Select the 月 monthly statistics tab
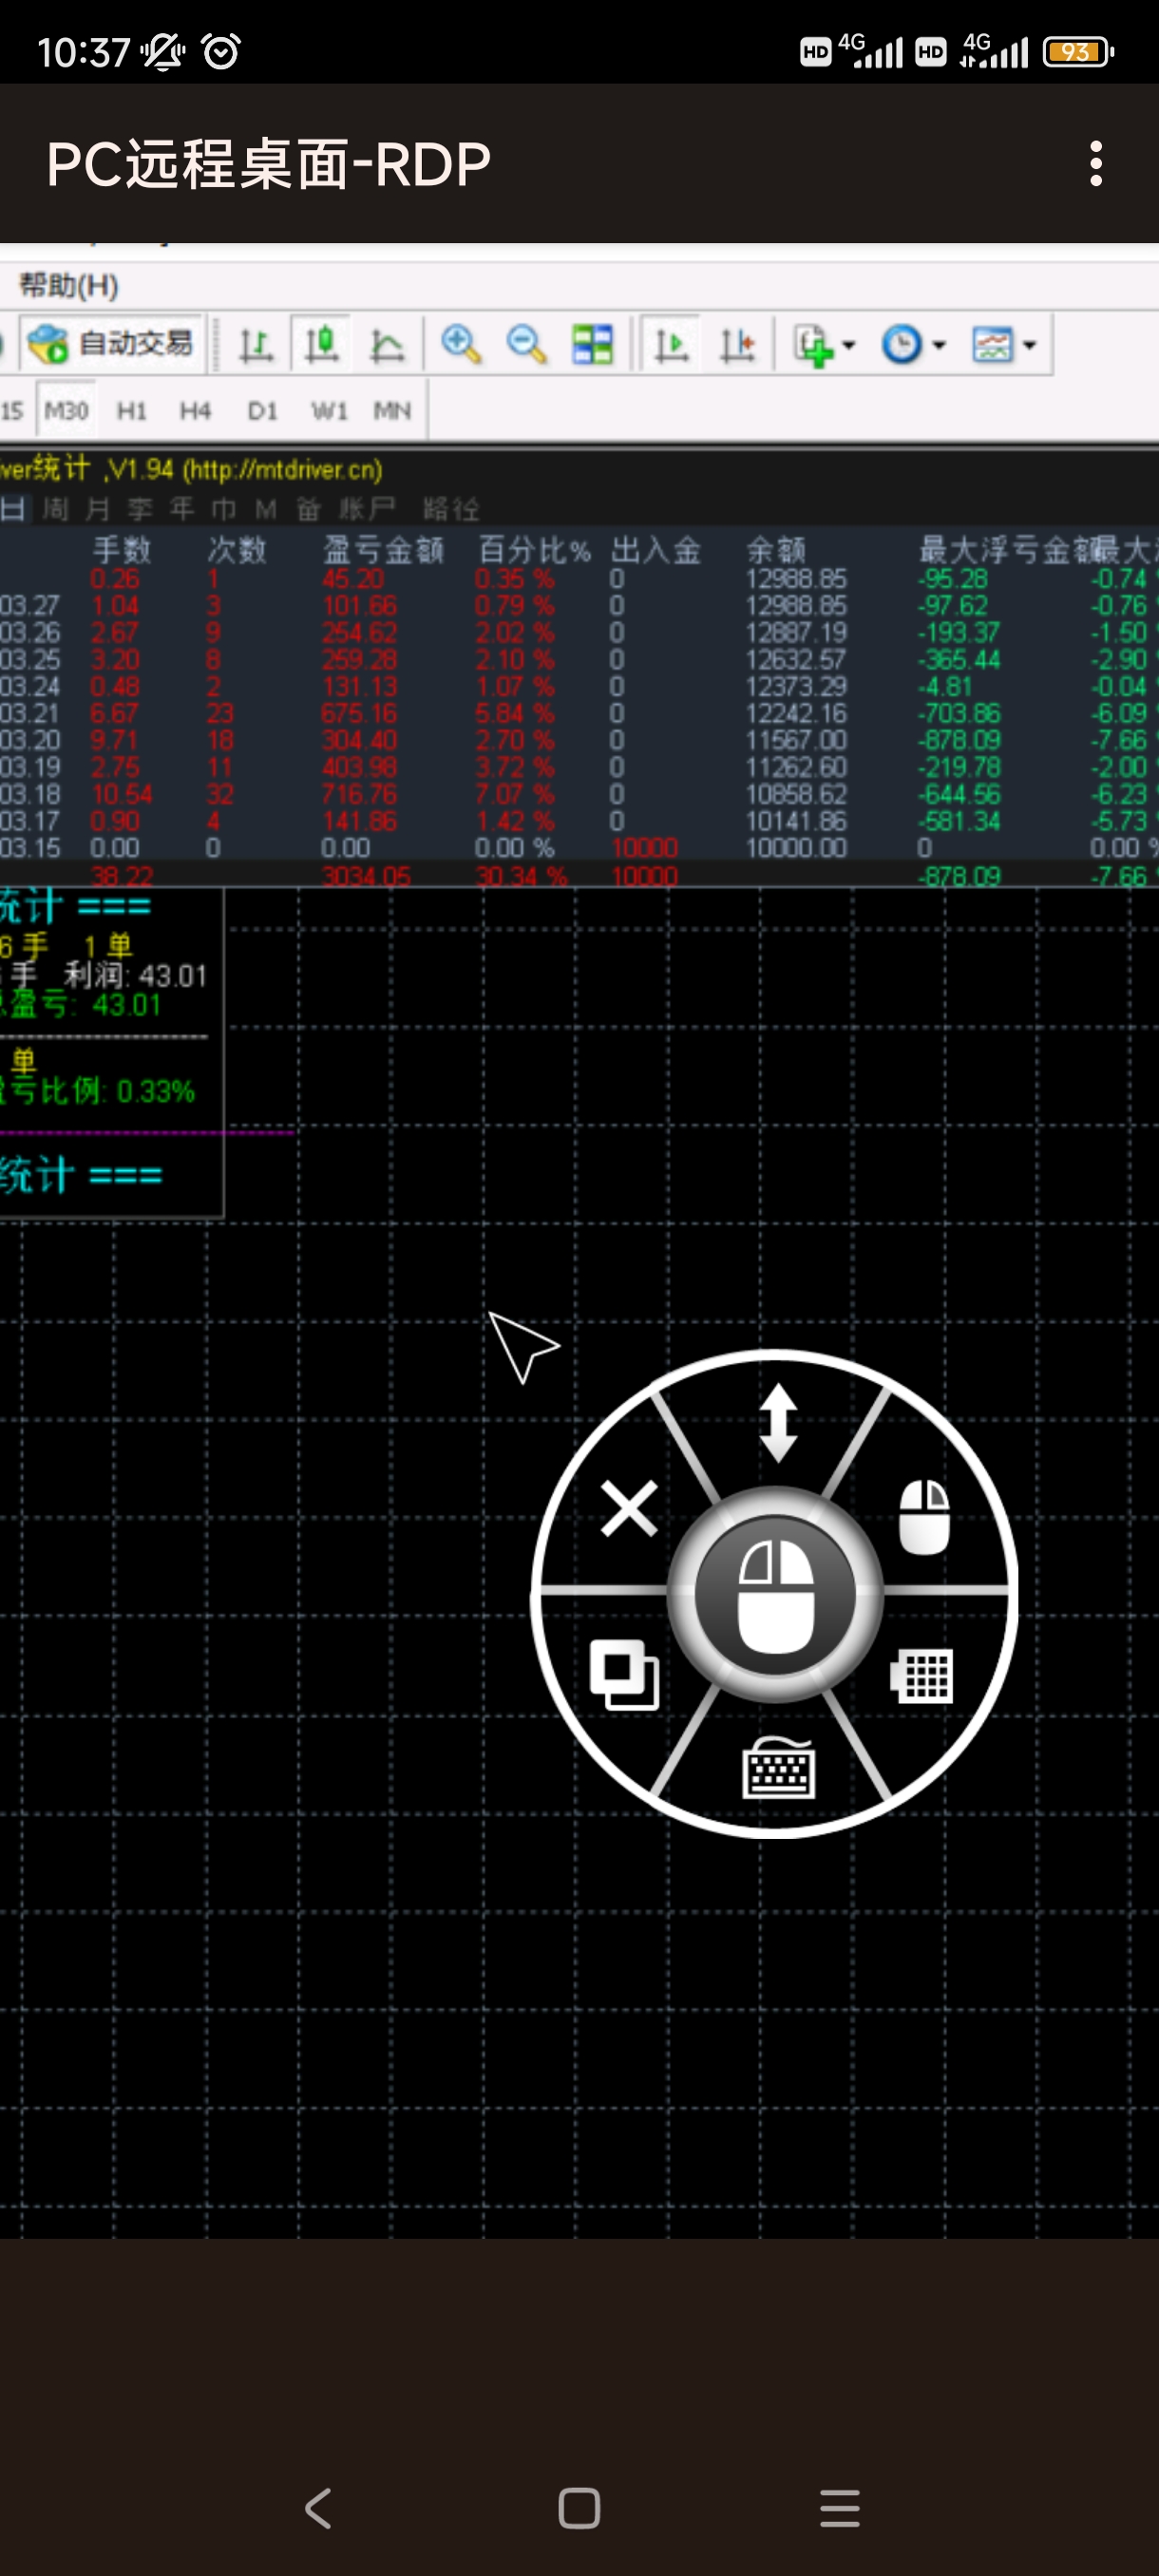Screen dimensions: 1159x2576 click(x=97, y=510)
